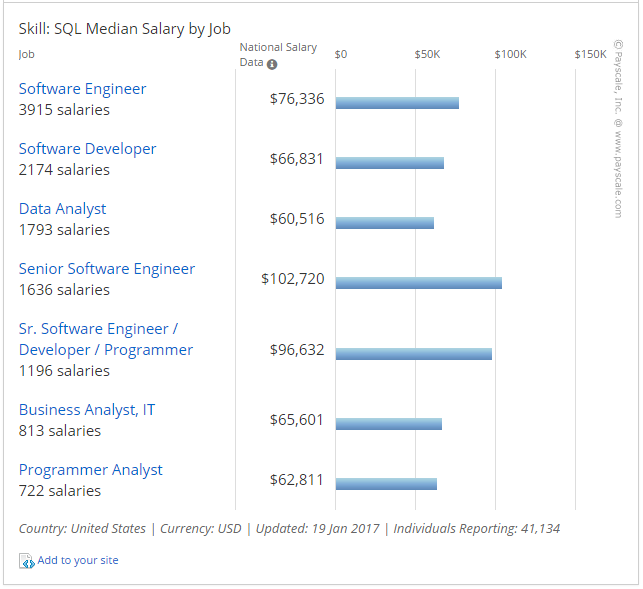Viewport: 643px width, 589px height.
Task: Click the Job column header
Action: pyautogui.click(x=26, y=55)
